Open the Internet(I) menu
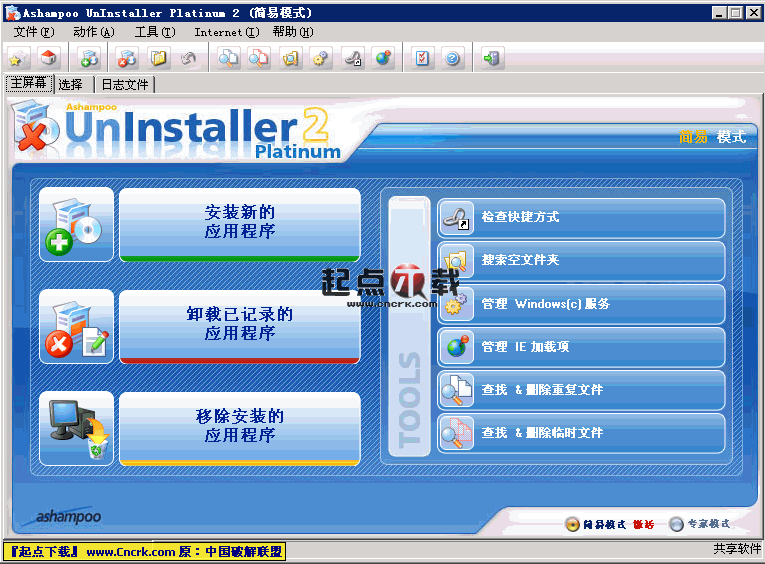Image resolution: width=765 pixels, height=564 pixels. 227,32
